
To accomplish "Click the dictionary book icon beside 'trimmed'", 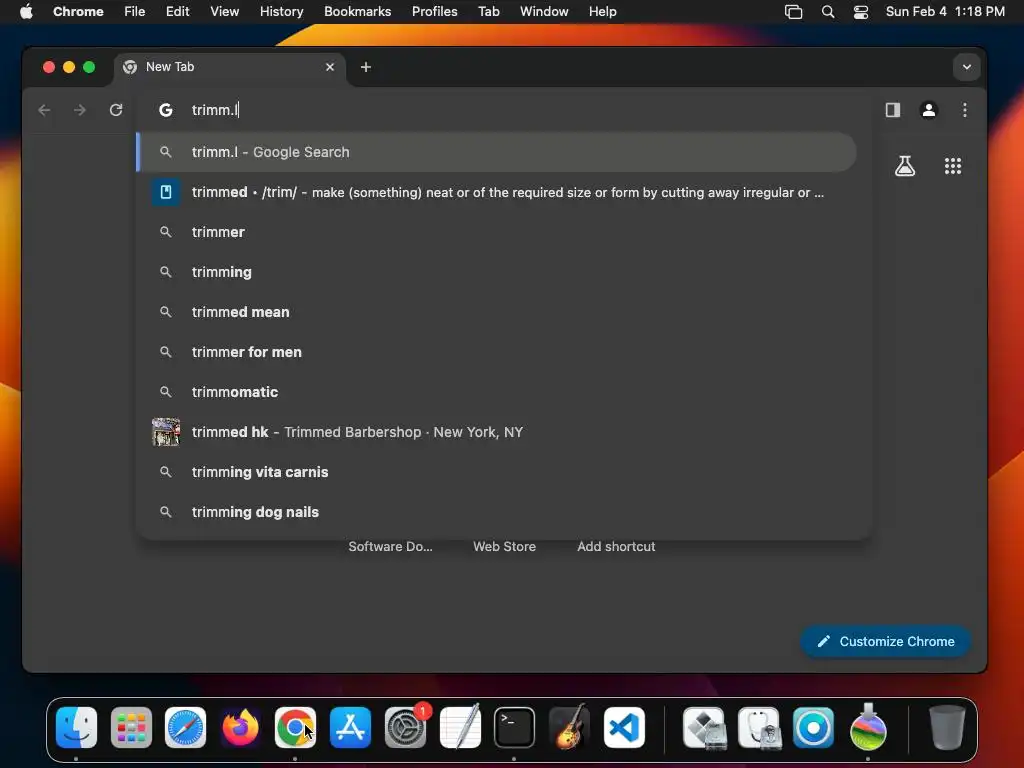I will point(166,192).
